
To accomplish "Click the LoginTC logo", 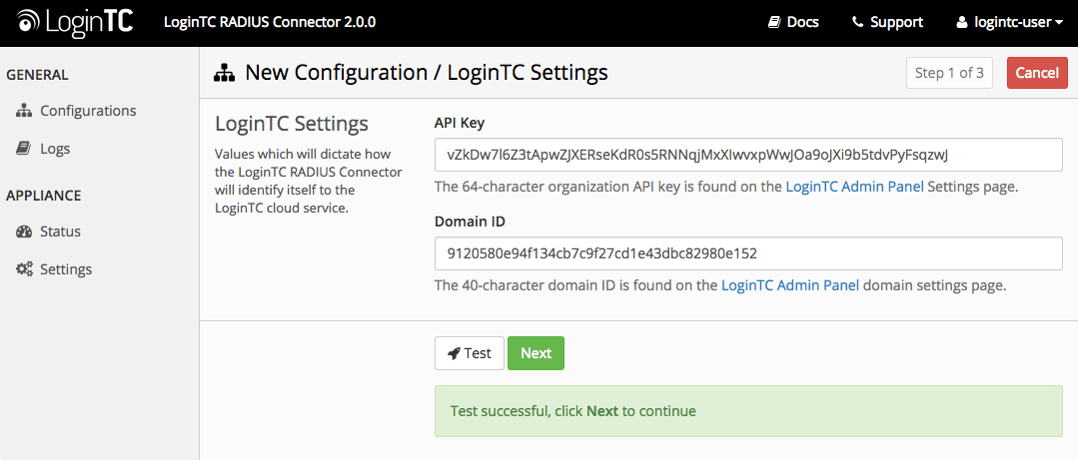I will [75, 22].
